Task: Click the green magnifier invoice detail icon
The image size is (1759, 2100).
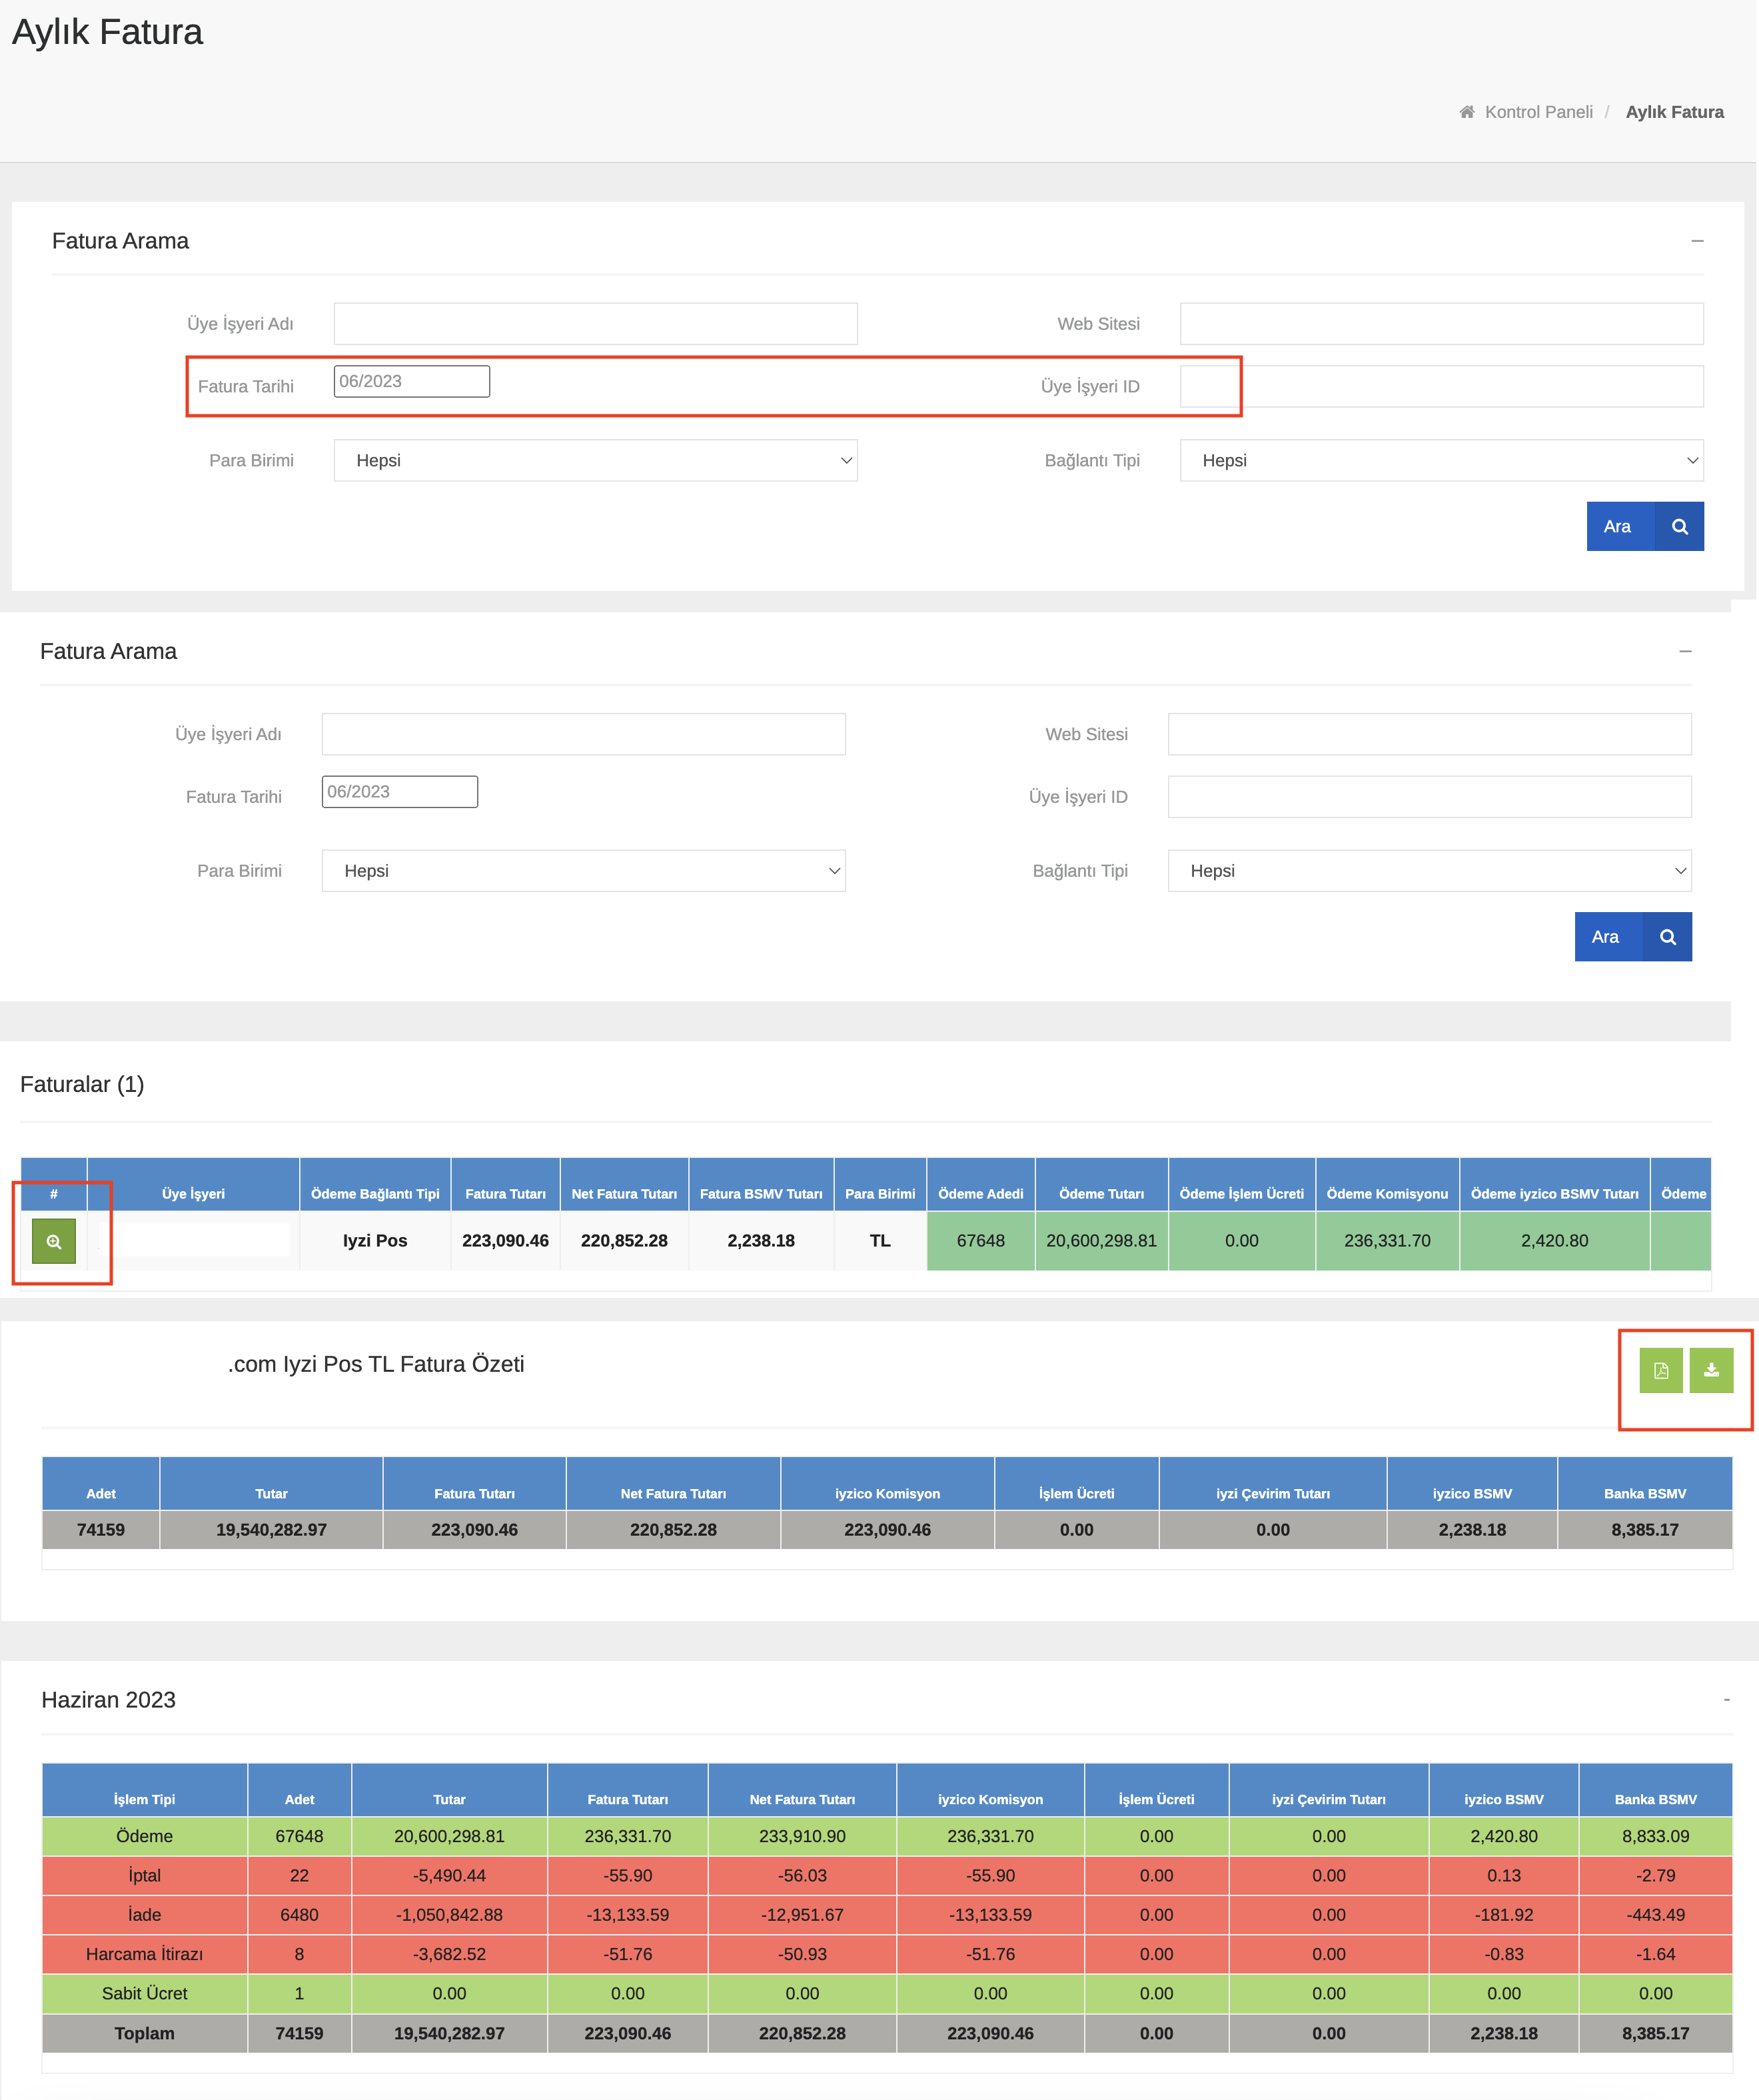Action: 54,1241
